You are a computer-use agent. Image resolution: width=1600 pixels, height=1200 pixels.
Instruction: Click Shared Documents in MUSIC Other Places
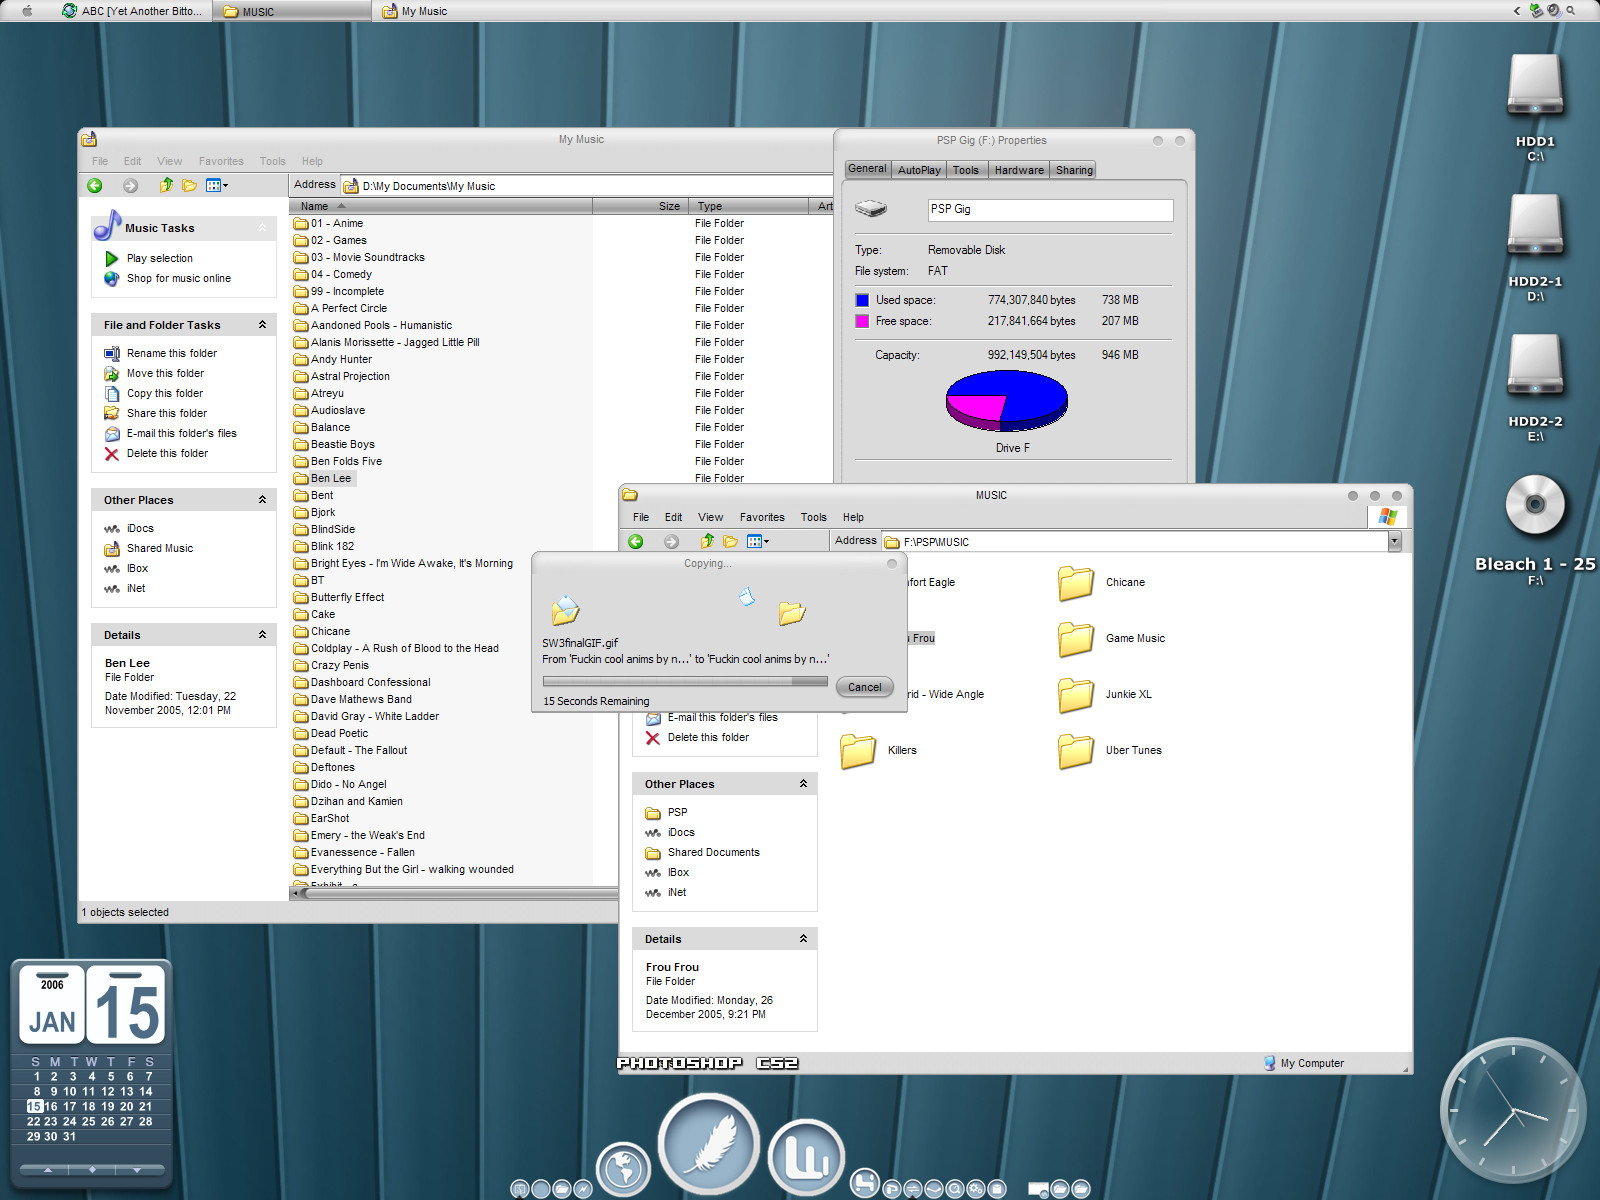(x=713, y=853)
